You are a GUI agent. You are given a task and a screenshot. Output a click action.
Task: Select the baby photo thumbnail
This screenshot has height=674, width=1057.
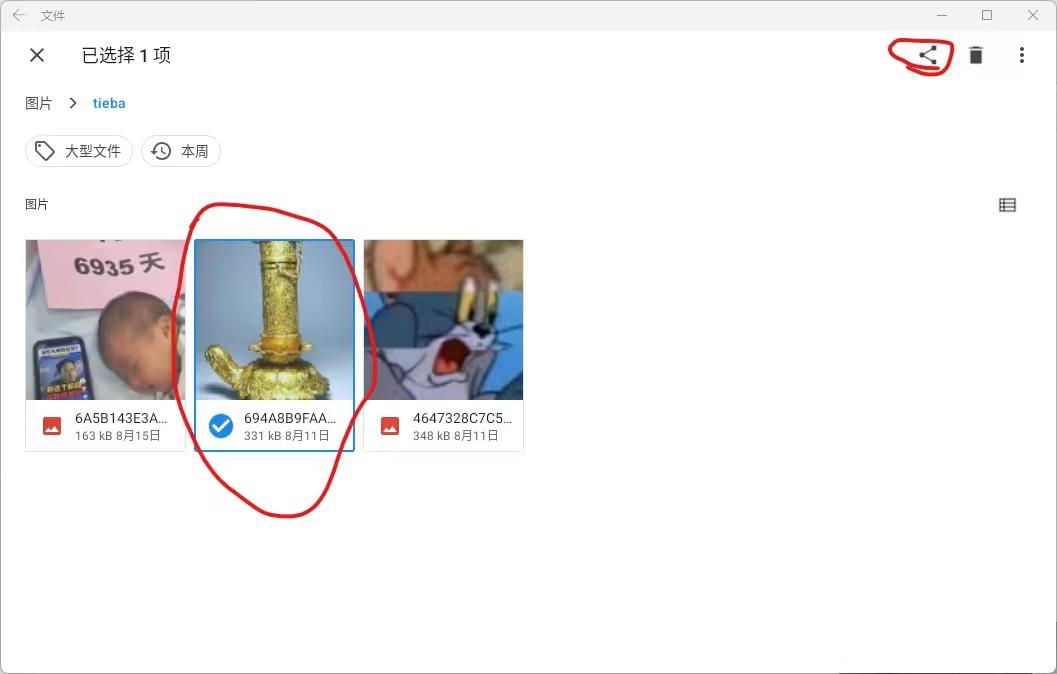[x=105, y=319]
